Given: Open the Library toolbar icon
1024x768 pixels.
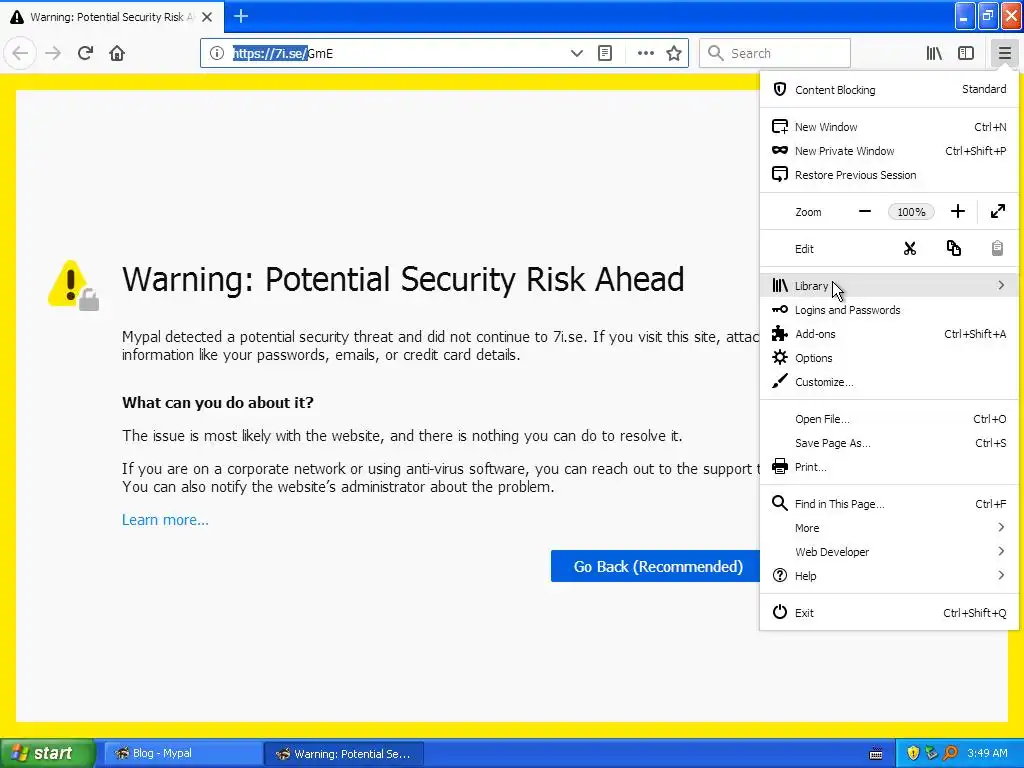Looking at the screenshot, I should coord(934,53).
